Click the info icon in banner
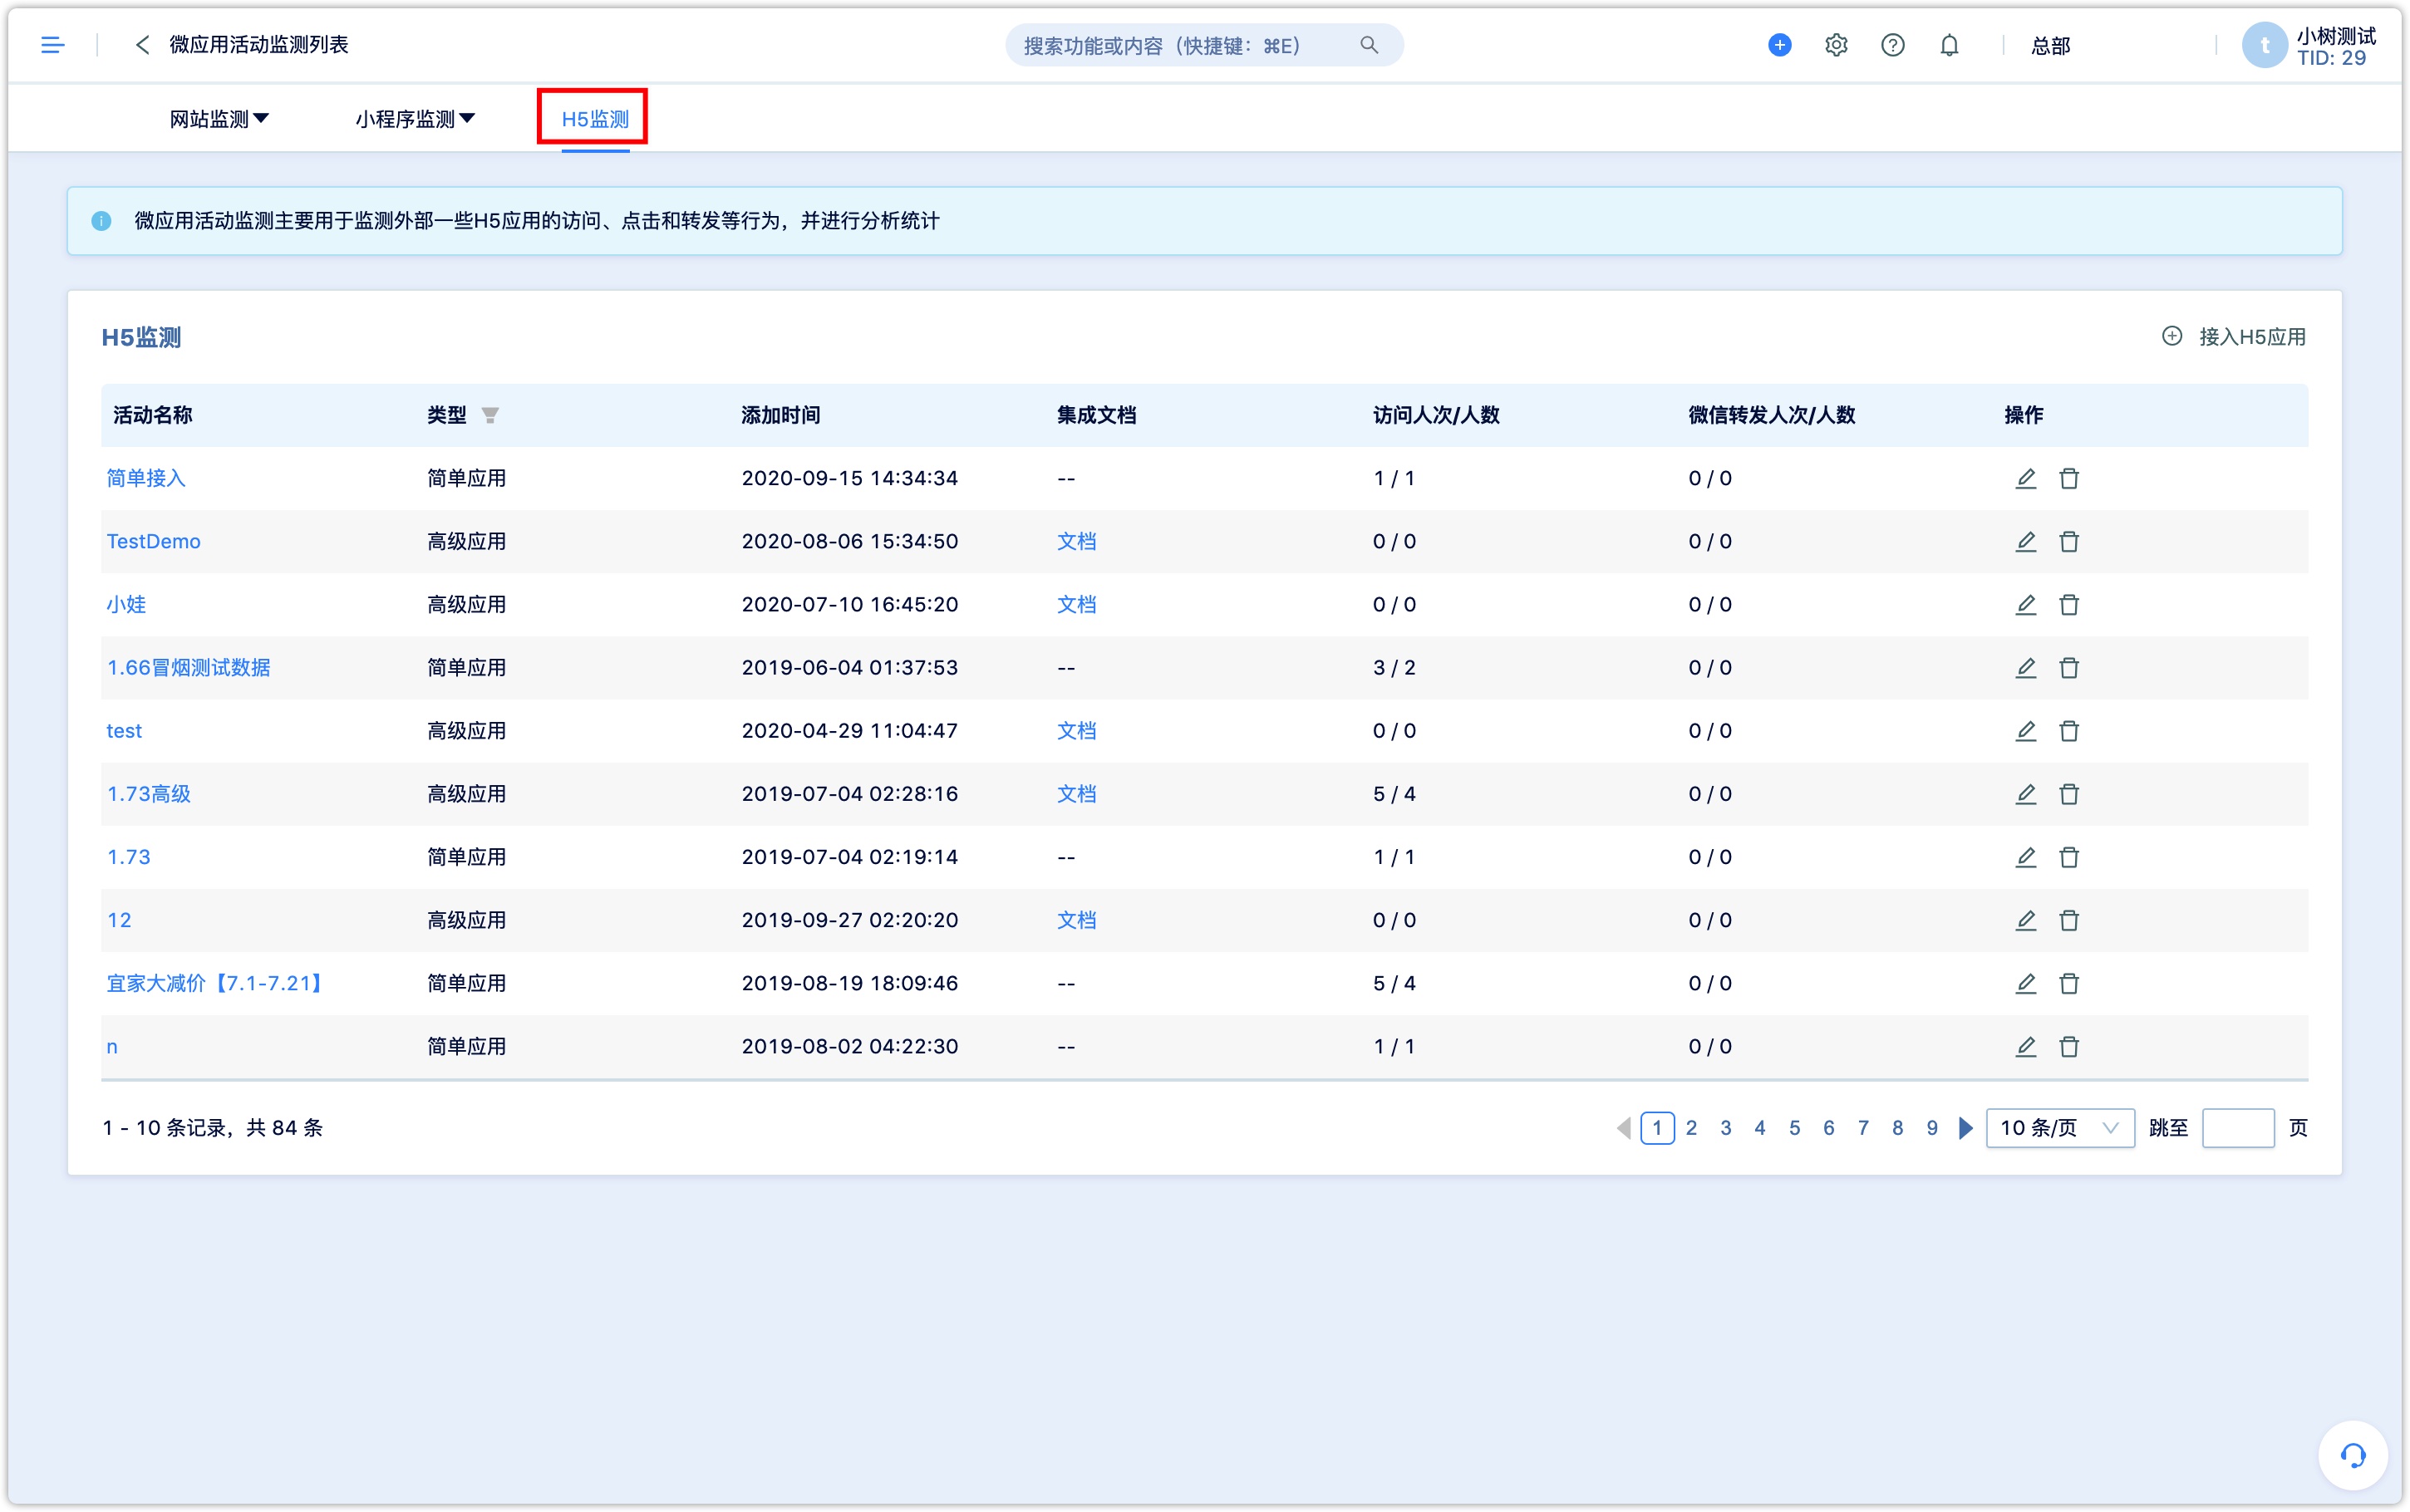Screen dimensions: 2410x1512 [101, 221]
